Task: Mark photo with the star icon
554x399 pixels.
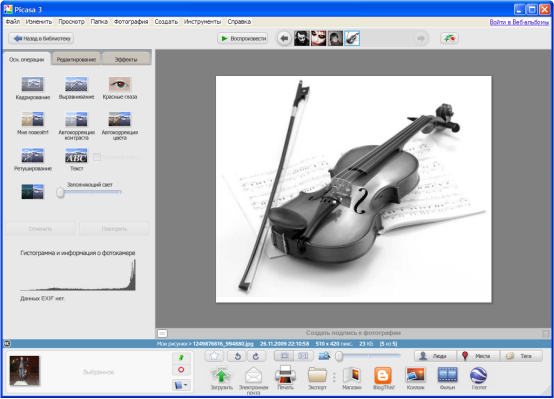Action: pyautogui.click(x=214, y=356)
